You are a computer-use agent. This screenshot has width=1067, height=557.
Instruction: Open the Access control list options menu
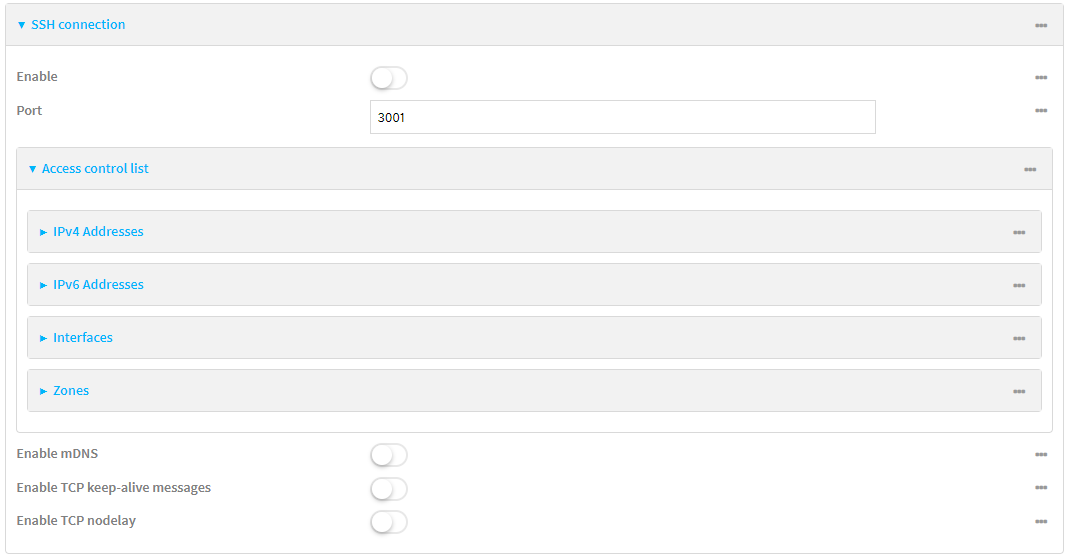coord(1030,170)
